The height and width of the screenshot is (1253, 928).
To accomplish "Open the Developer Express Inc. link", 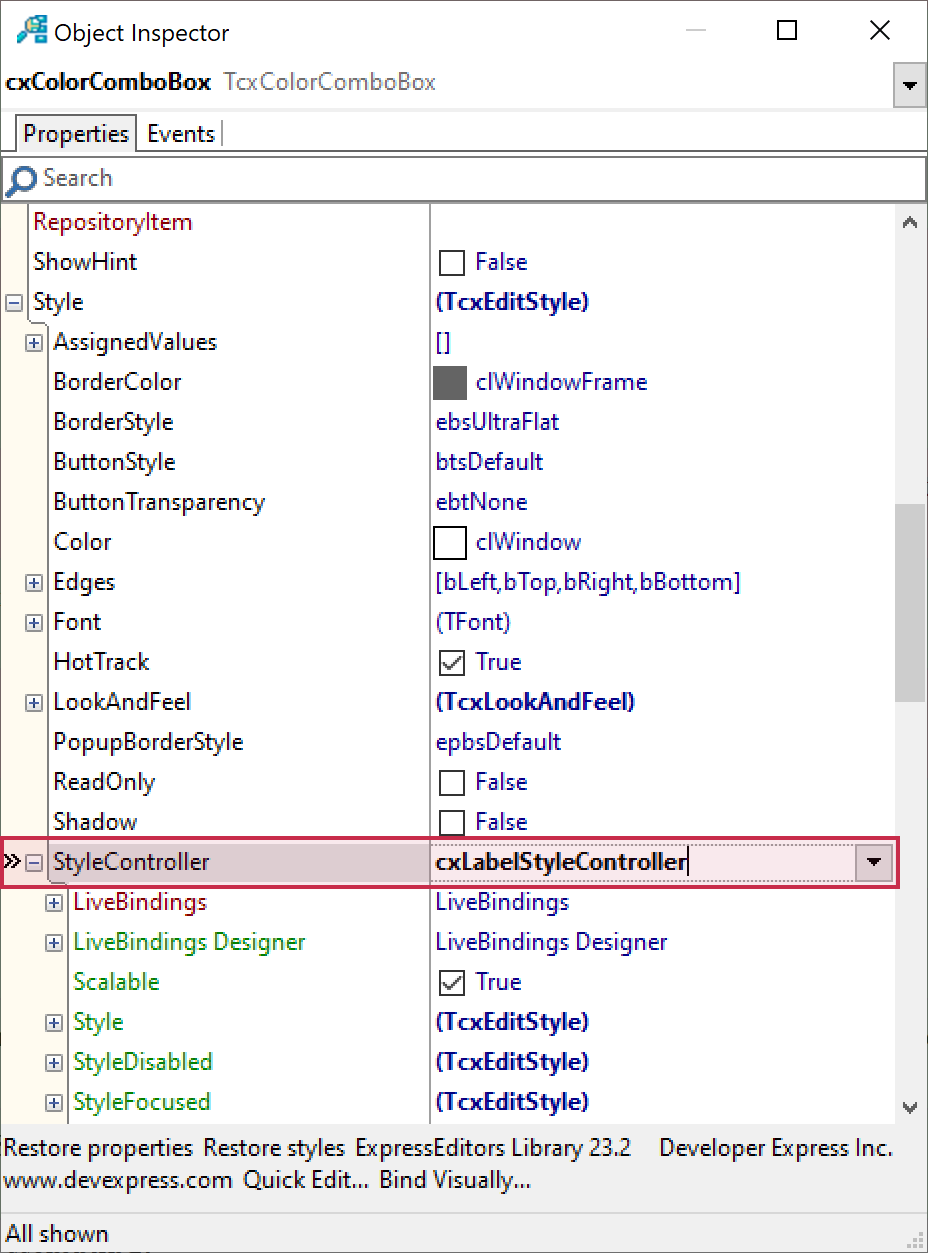I will pos(776,1148).
